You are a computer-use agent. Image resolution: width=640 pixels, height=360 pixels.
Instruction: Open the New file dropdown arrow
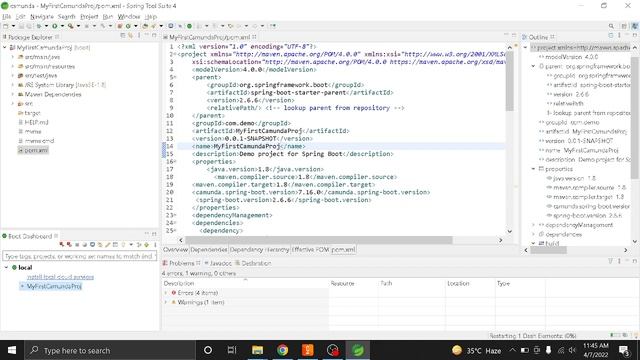13,26
